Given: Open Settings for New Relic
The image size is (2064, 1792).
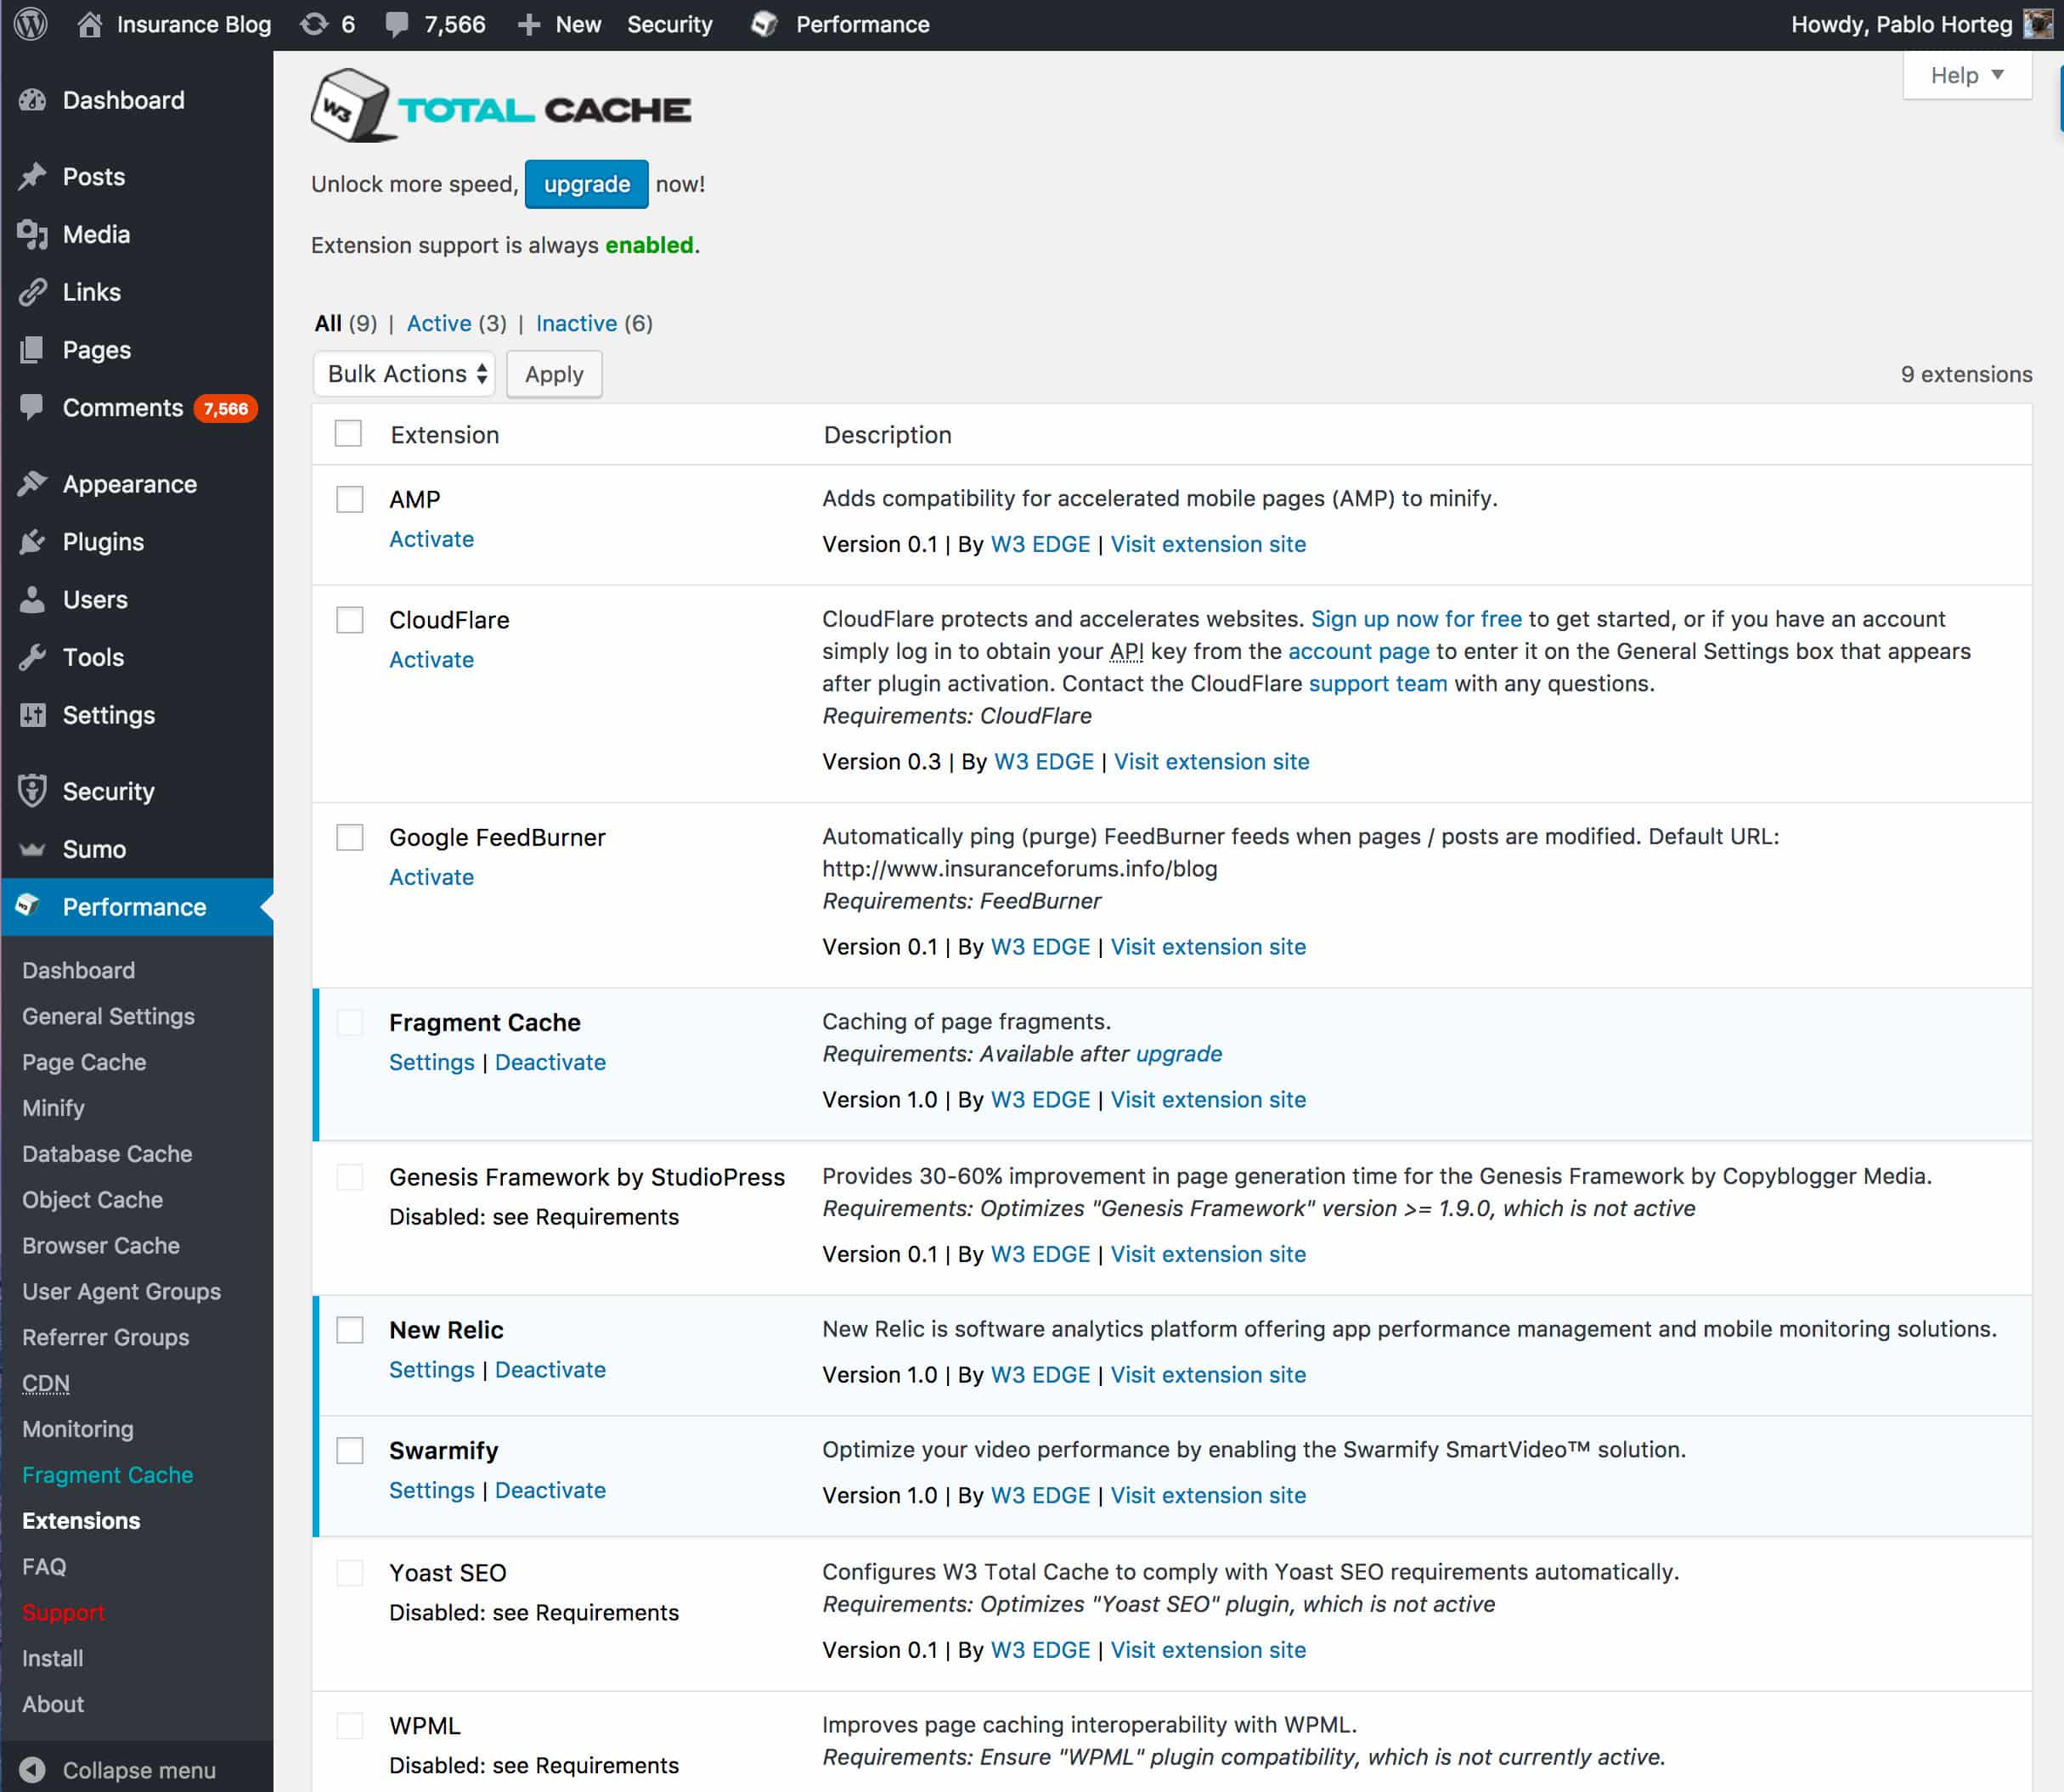Looking at the screenshot, I should [x=431, y=1370].
